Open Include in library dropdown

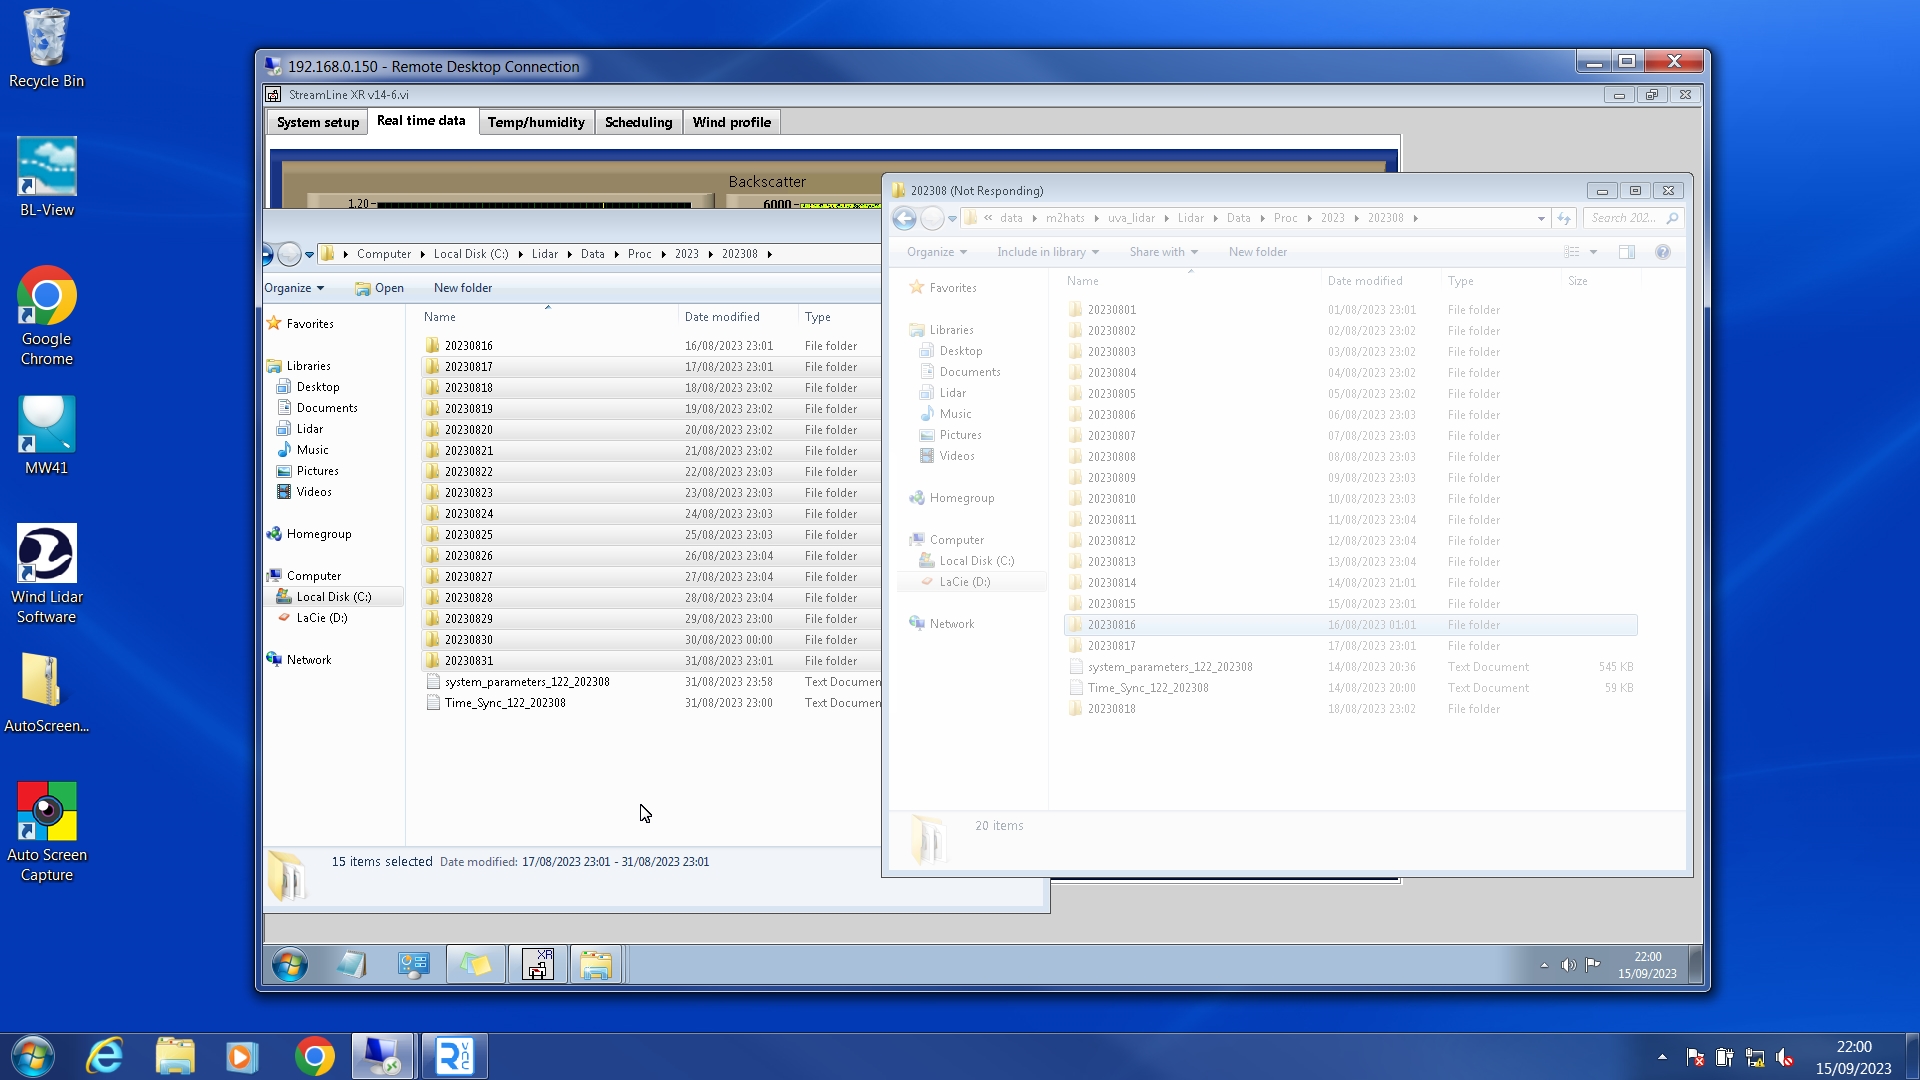pyautogui.click(x=1047, y=252)
